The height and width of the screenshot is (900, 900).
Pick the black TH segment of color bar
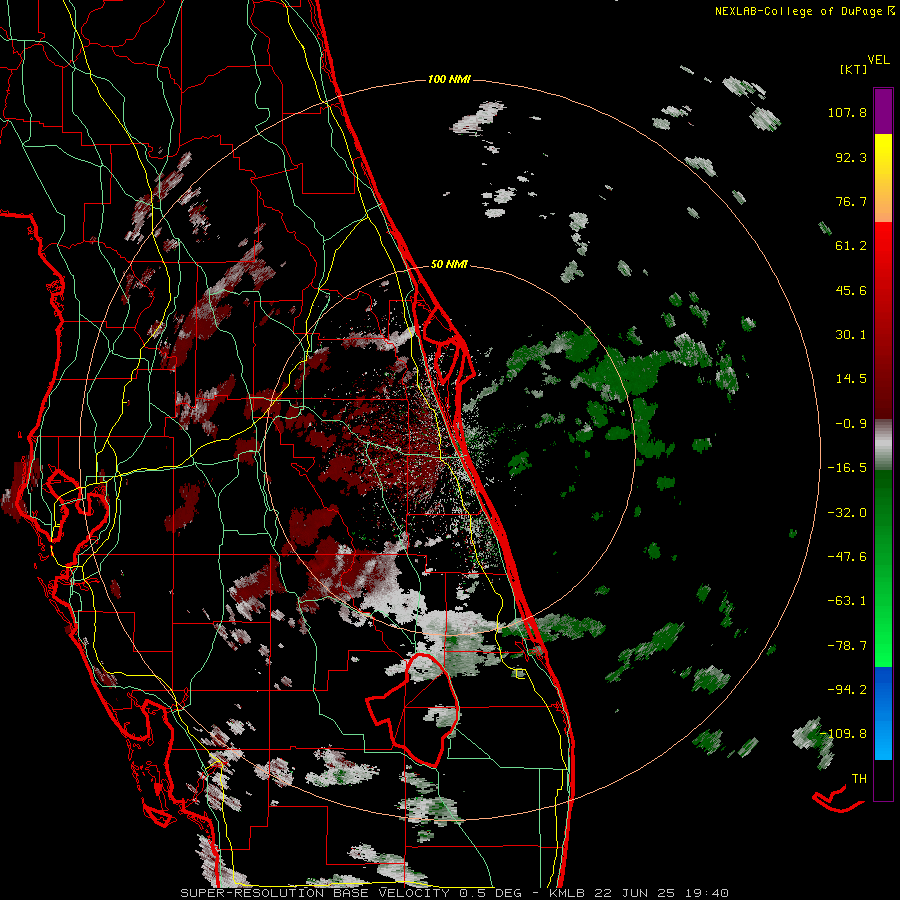coord(883,780)
